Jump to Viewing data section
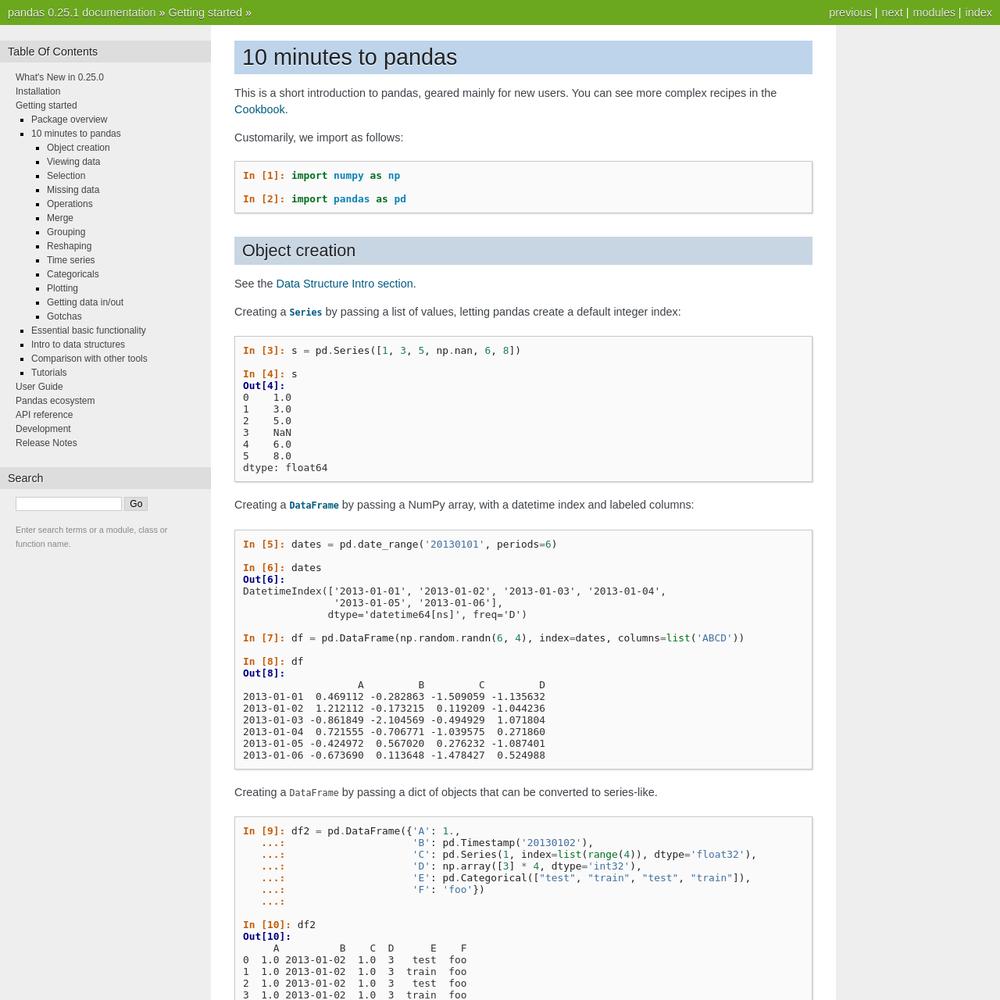 pyautogui.click(x=73, y=161)
